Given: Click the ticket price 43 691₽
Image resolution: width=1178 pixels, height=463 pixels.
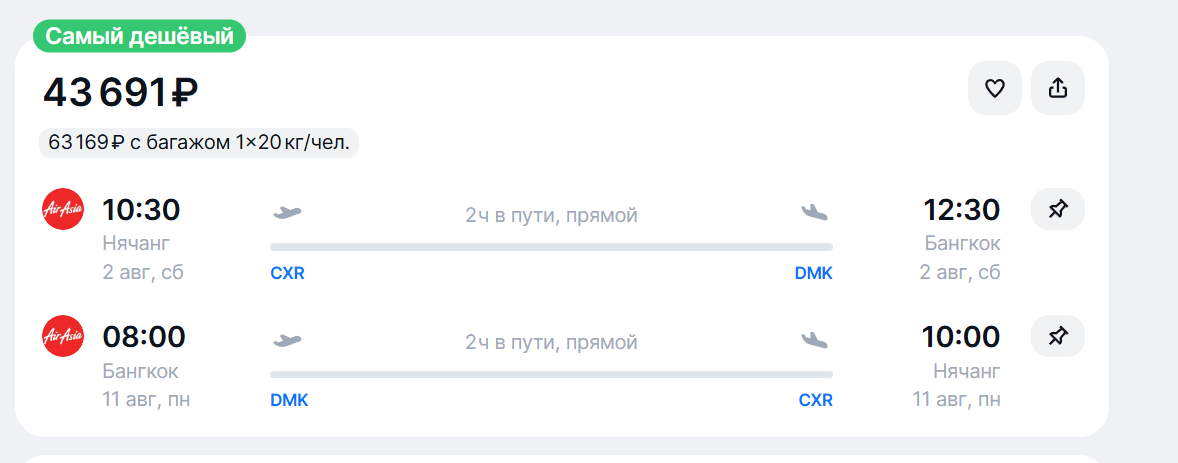Looking at the screenshot, I should point(120,93).
